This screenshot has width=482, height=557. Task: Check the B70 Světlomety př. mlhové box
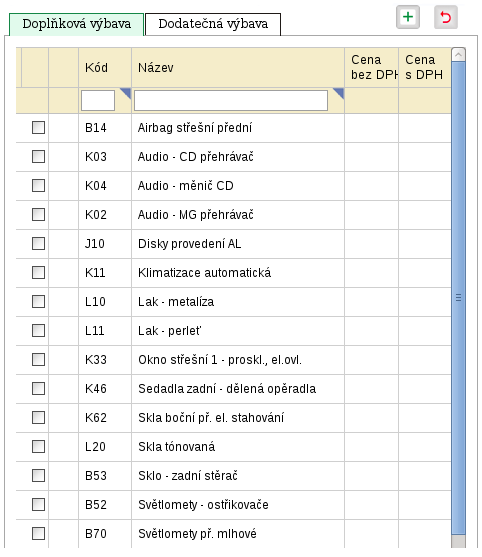[x=38, y=534]
